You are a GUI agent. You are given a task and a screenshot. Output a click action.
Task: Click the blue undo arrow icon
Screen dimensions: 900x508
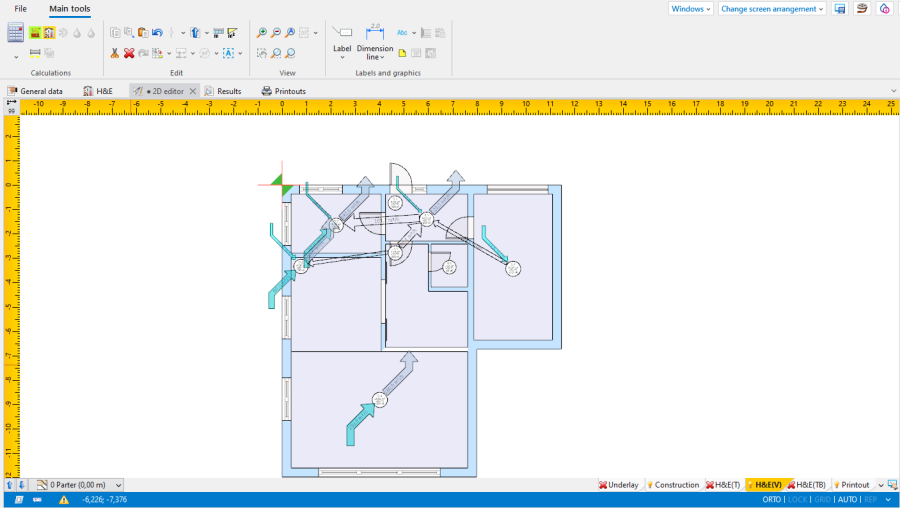point(157,32)
